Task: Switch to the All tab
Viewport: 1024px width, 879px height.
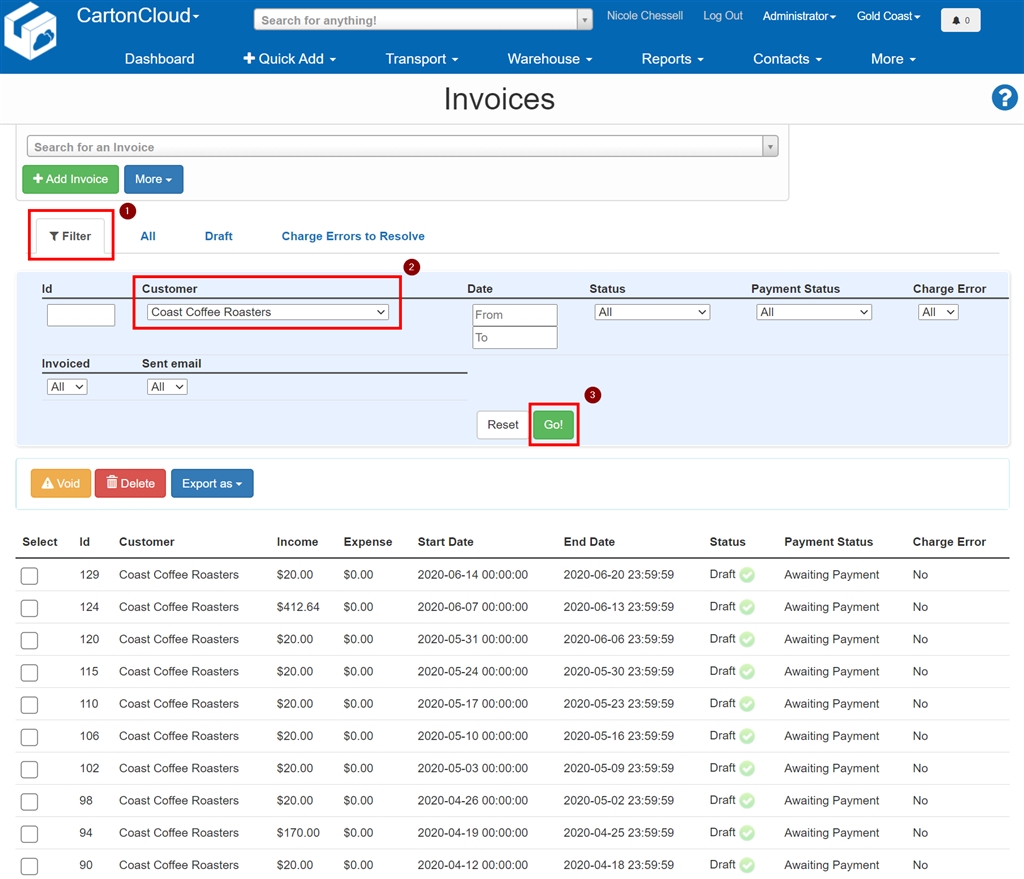Action: click(x=148, y=236)
